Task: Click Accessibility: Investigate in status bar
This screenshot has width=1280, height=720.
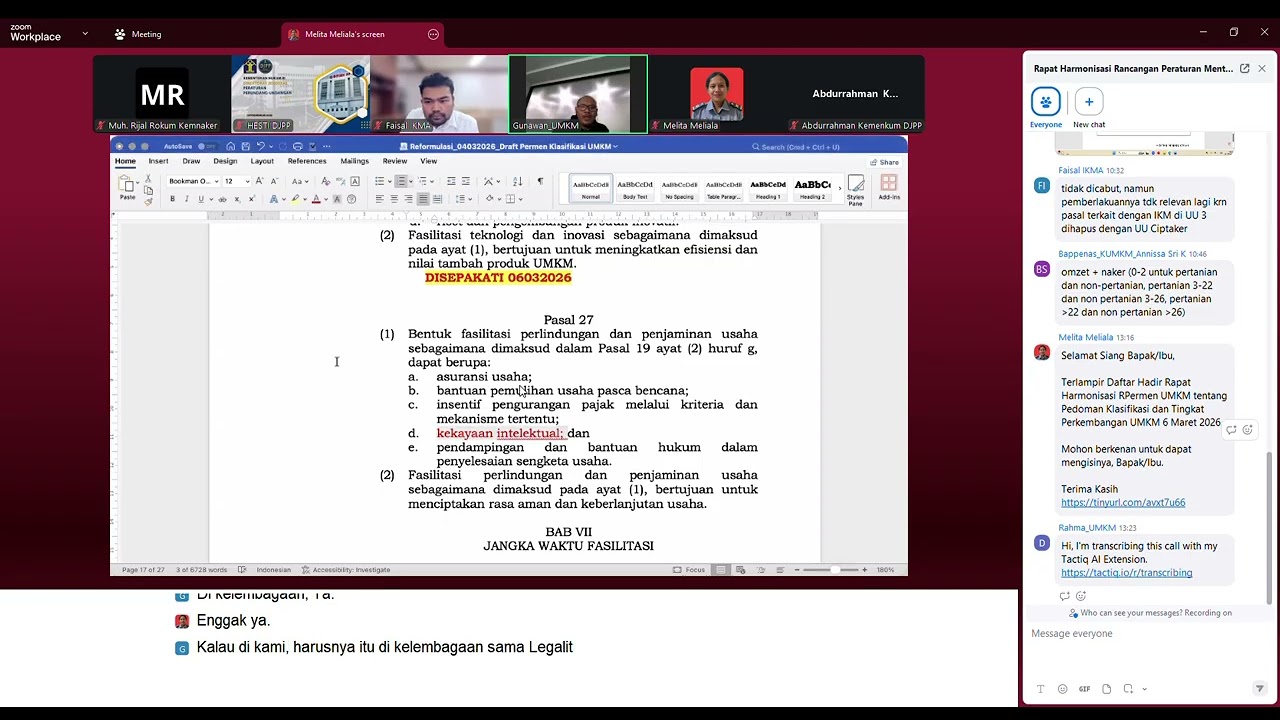Action: [346, 570]
